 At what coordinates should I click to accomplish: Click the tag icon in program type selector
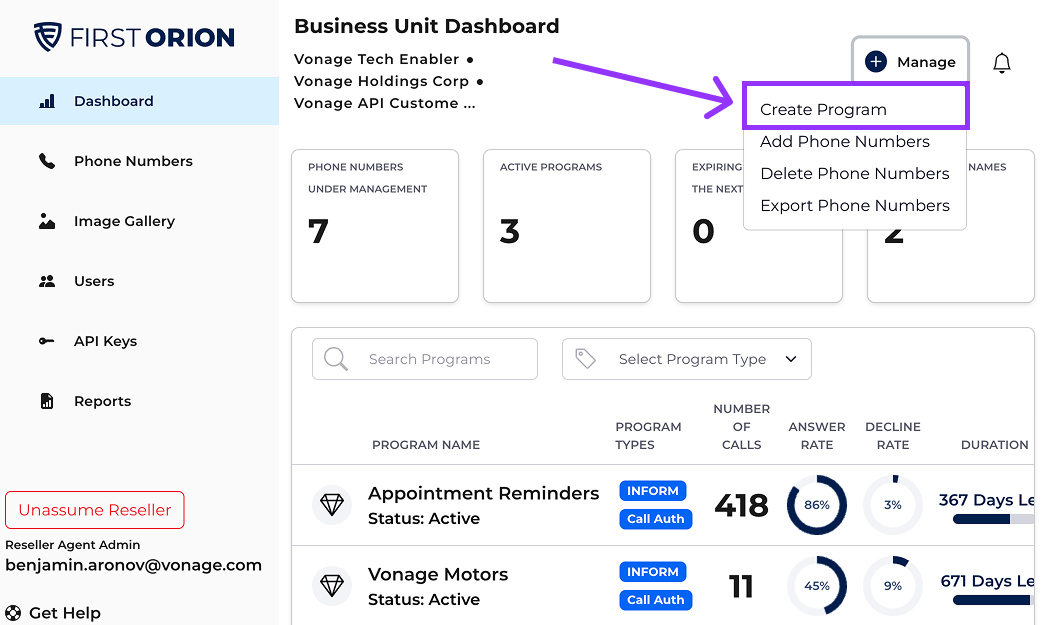click(x=585, y=359)
